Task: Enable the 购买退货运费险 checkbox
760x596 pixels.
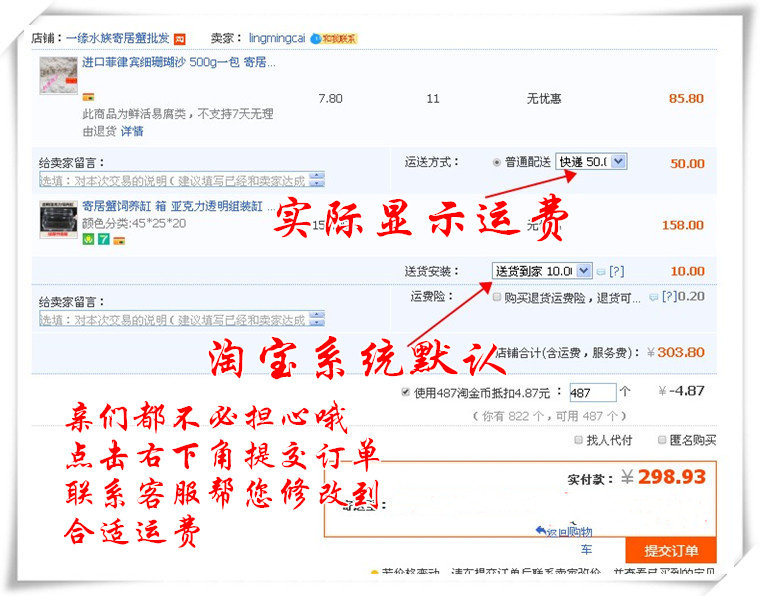Action: coord(496,297)
